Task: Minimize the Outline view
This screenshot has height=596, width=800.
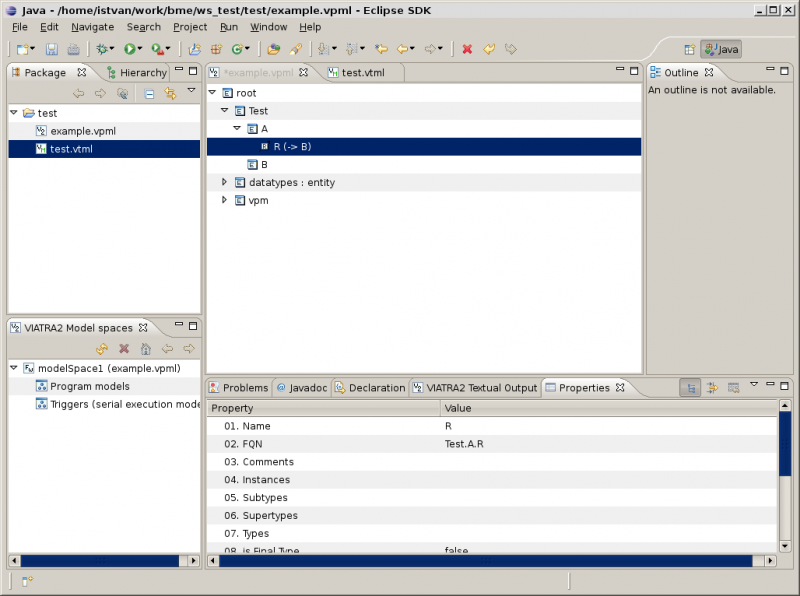Action: click(x=770, y=69)
